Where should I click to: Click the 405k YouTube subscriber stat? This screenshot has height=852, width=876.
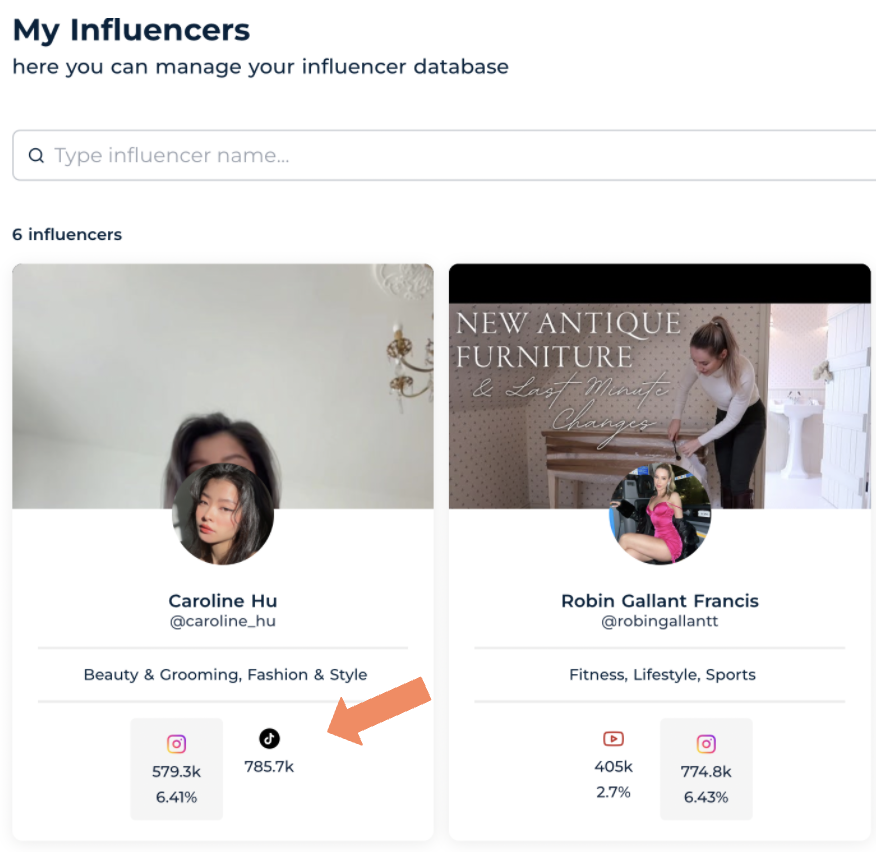613,767
